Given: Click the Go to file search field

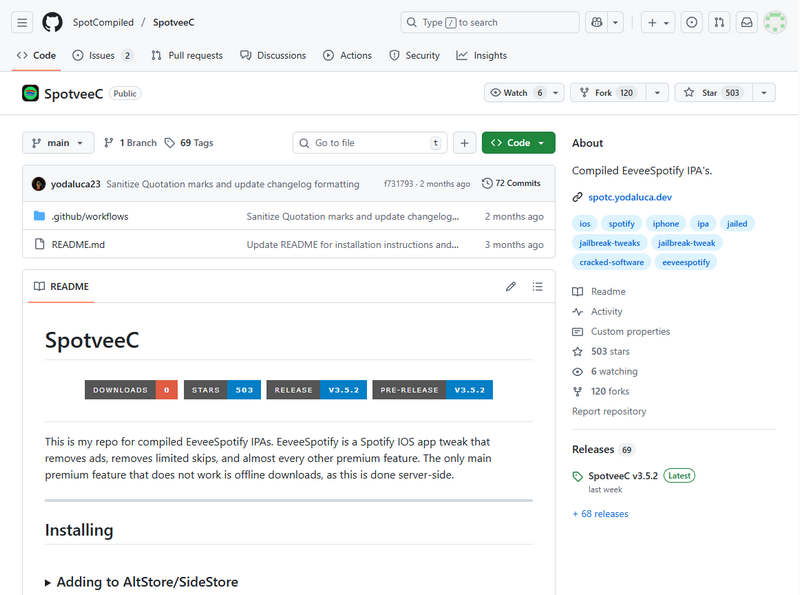Looking at the screenshot, I should click(x=368, y=143).
